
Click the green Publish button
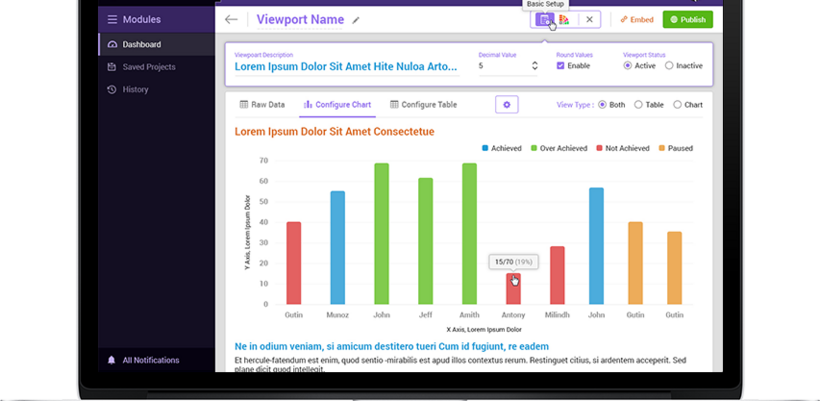(x=688, y=20)
